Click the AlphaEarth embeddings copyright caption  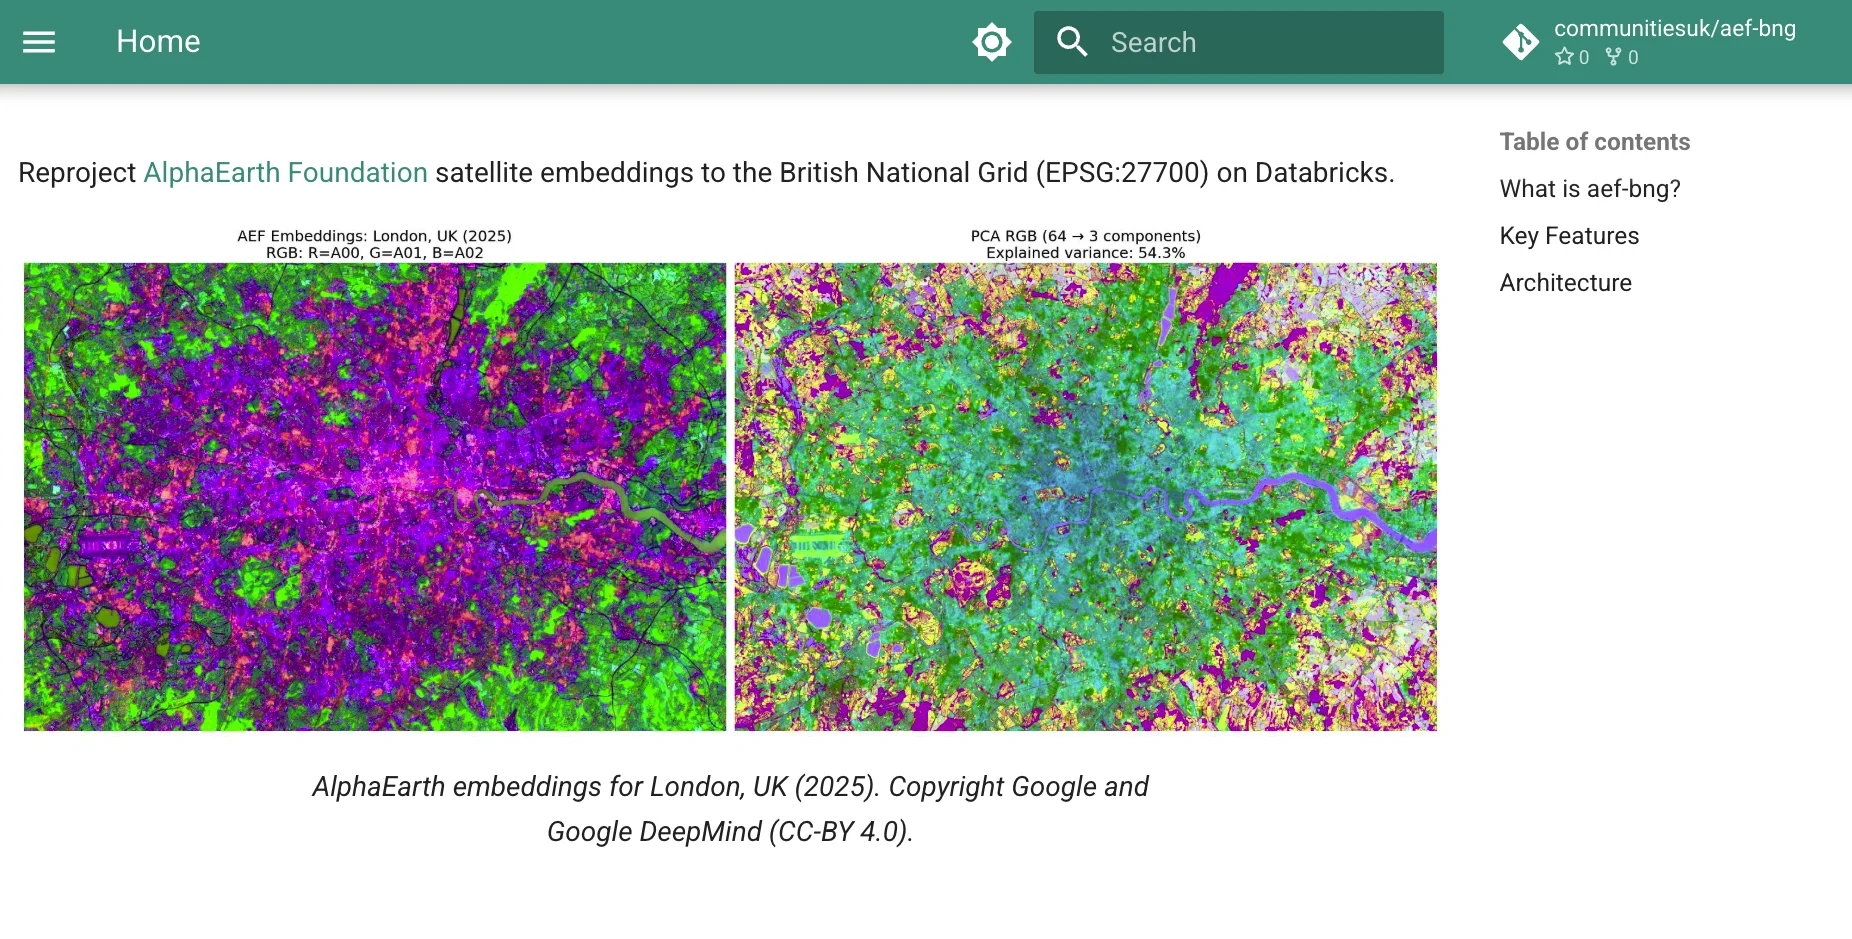[730, 809]
